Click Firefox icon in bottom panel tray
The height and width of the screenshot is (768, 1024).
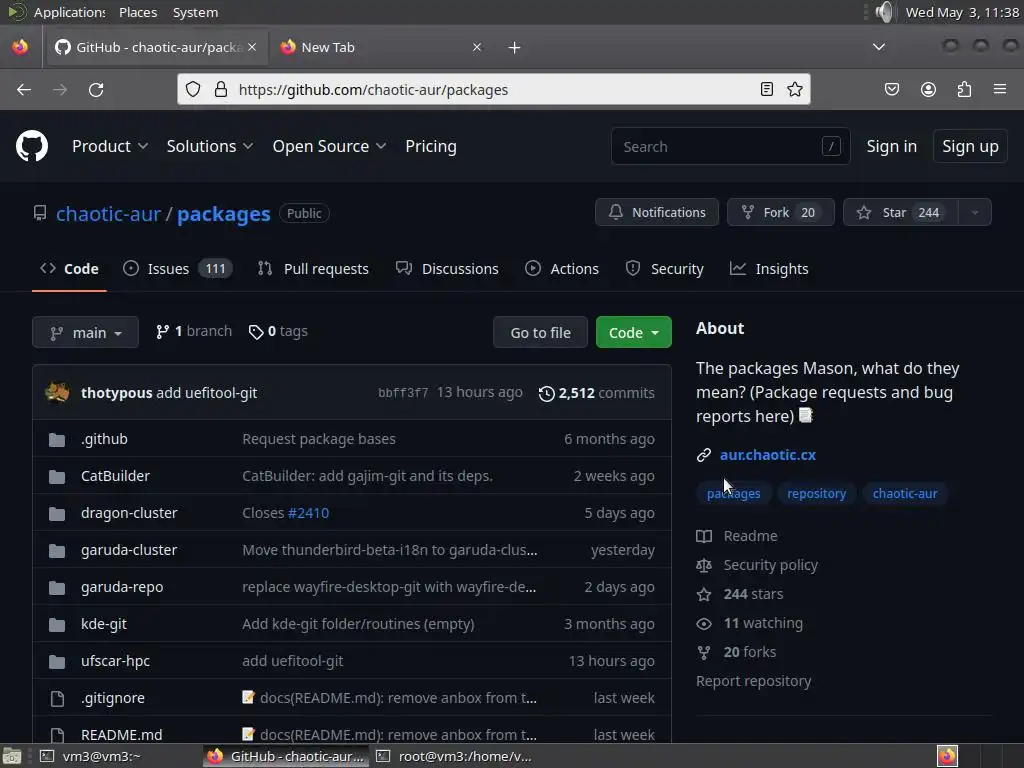947,756
